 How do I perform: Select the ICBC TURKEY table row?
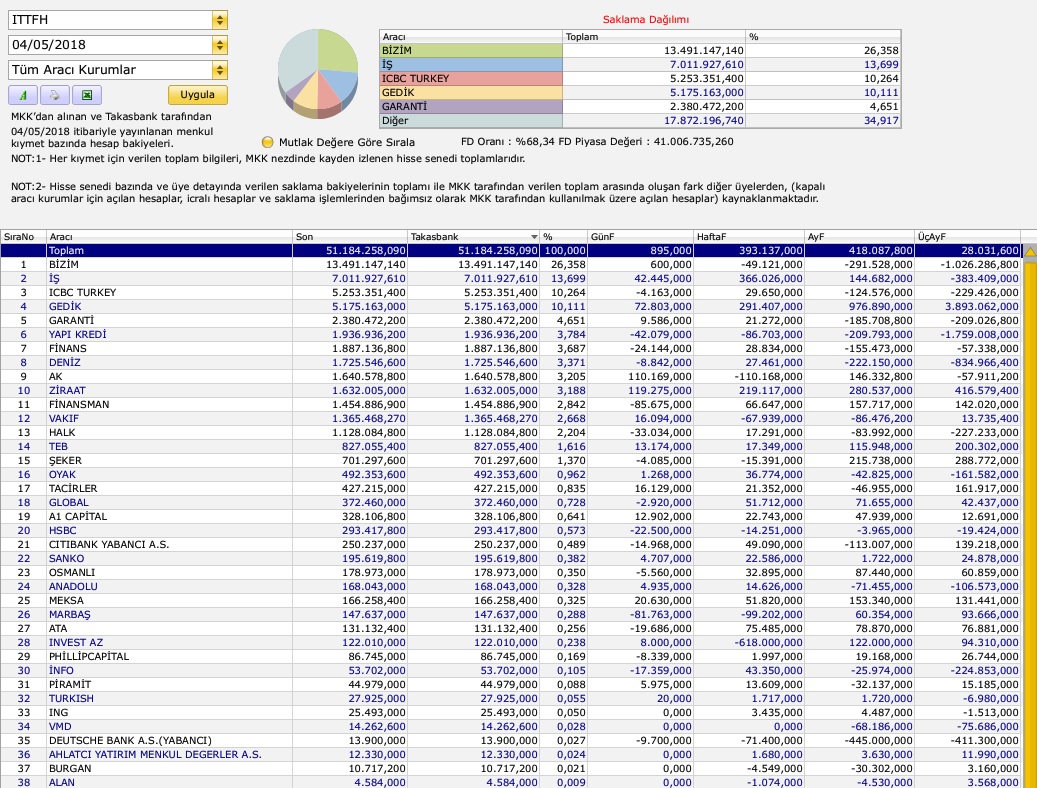(x=511, y=292)
